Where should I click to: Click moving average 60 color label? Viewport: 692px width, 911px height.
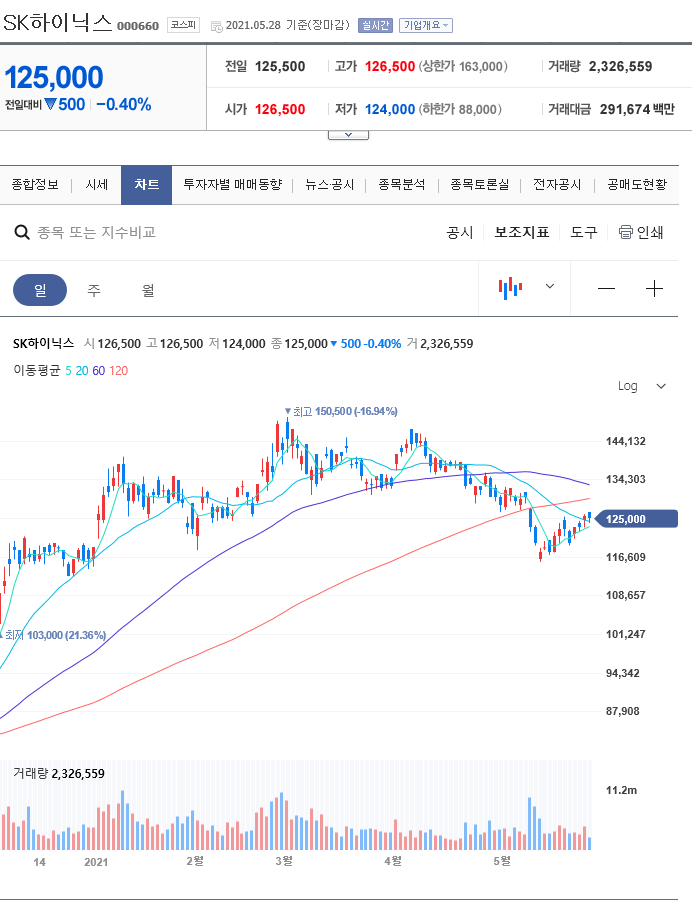click(x=98, y=371)
